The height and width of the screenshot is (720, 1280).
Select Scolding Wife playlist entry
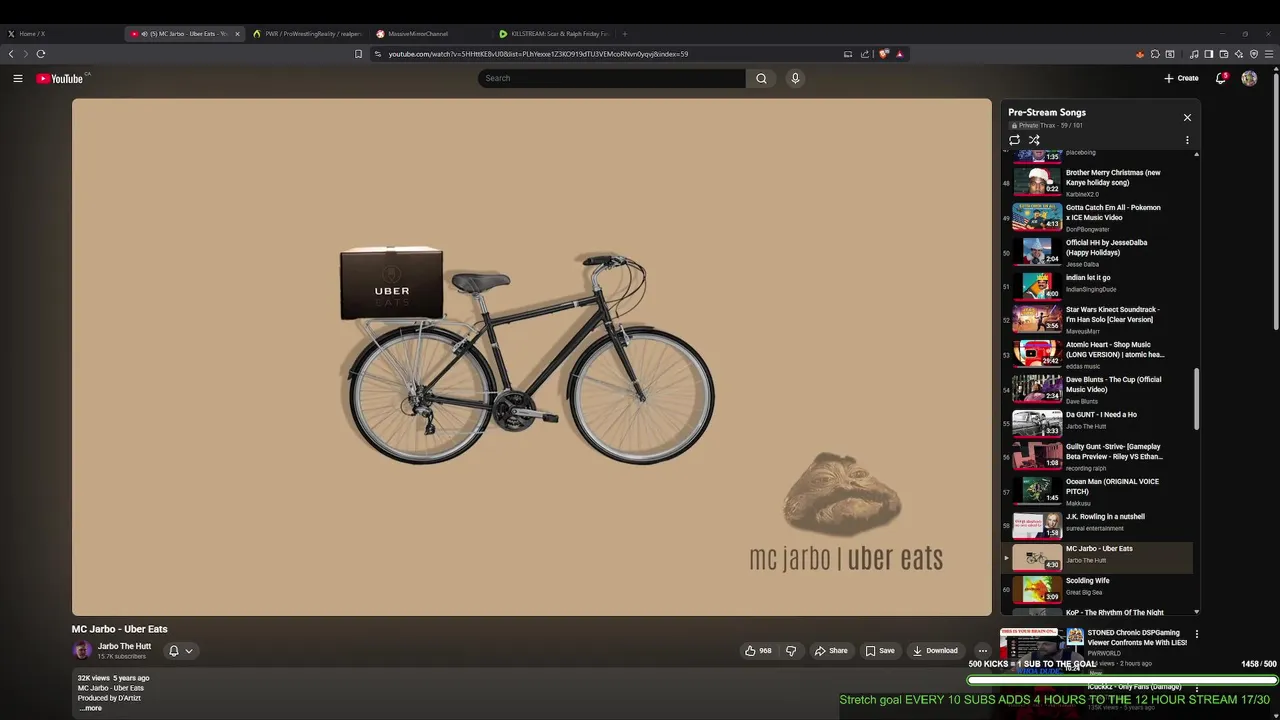[x=1097, y=589]
